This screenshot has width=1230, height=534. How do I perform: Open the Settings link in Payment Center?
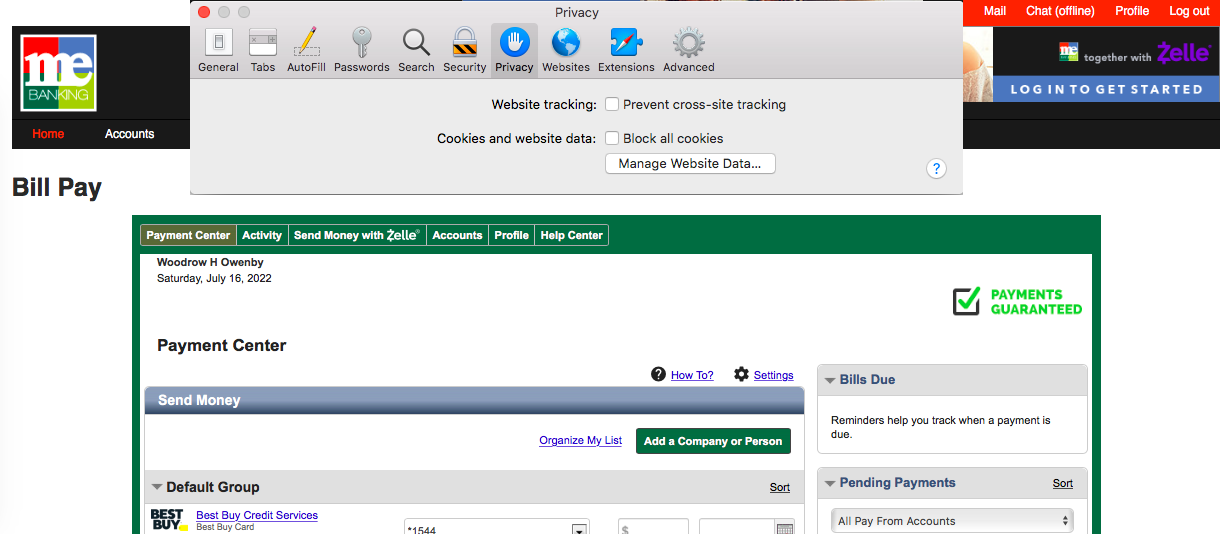click(x=773, y=375)
